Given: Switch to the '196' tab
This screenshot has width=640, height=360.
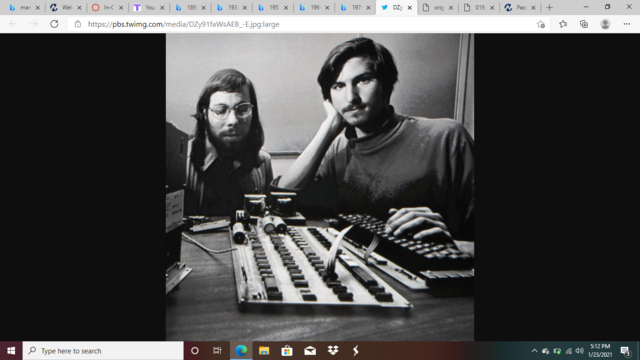Looking at the screenshot, I should click(x=313, y=7).
